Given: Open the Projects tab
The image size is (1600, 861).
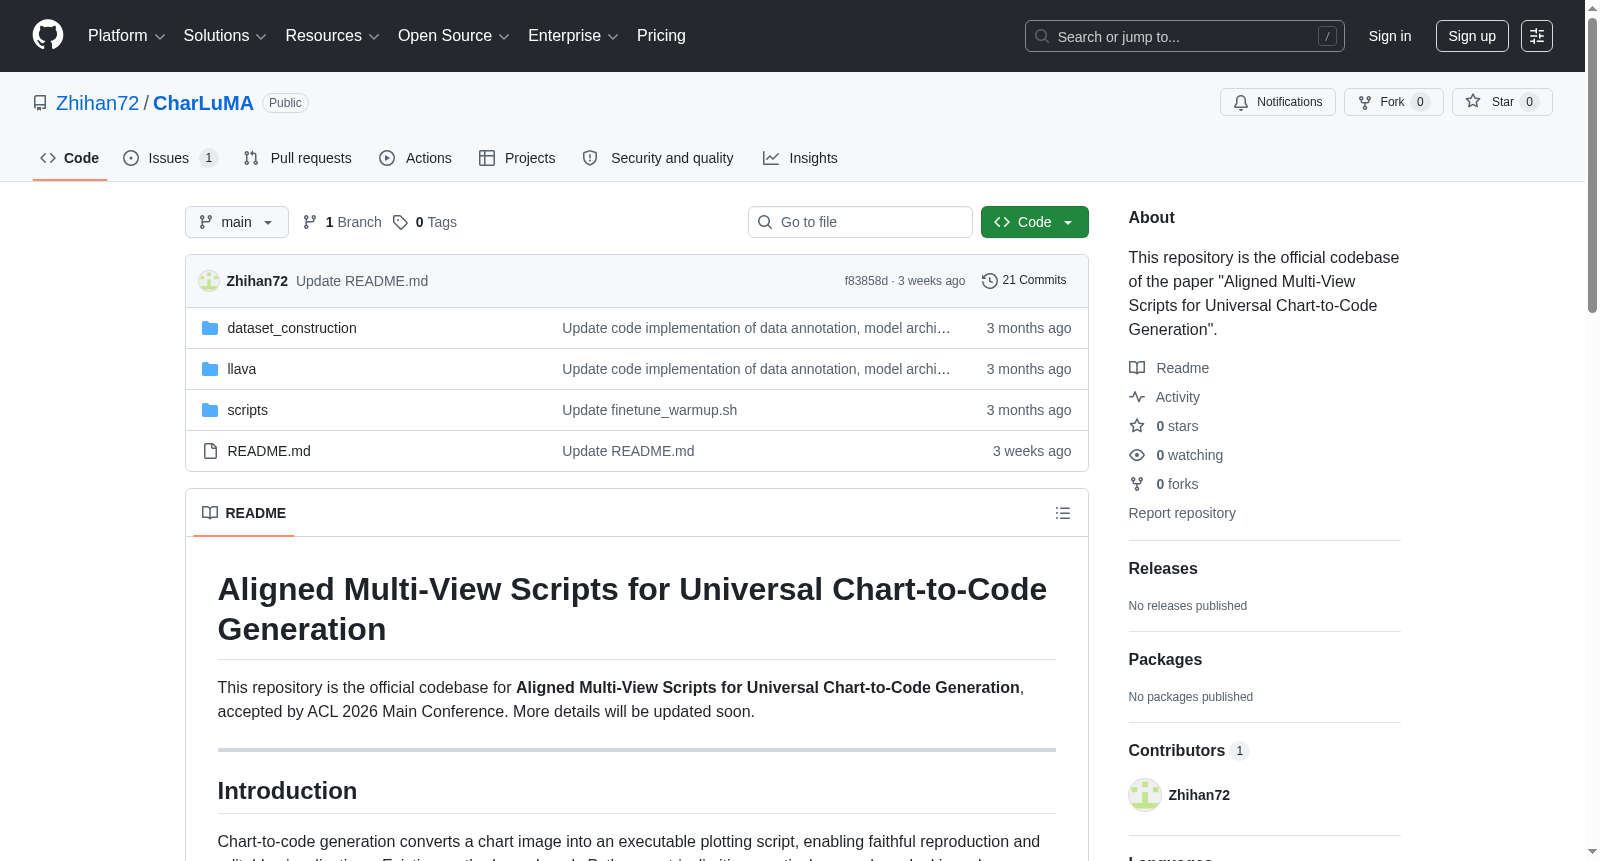Looking at the screenshot, I should [517, 158].
